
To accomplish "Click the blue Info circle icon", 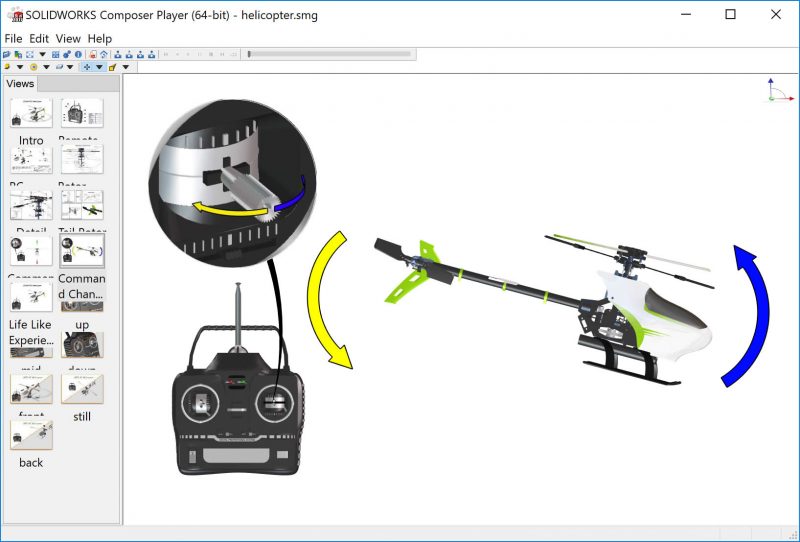I will [78, 55].
